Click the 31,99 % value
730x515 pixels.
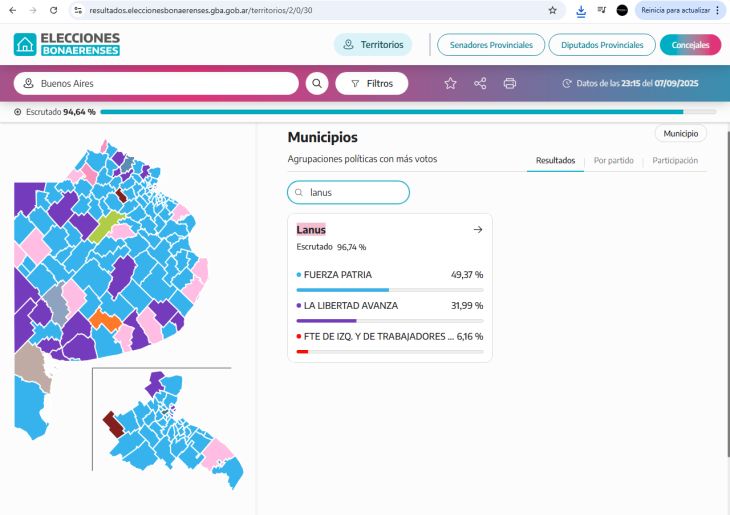pos(467,305)
